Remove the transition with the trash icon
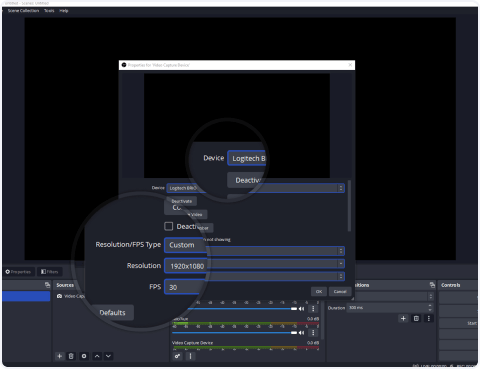 point(416,318)
